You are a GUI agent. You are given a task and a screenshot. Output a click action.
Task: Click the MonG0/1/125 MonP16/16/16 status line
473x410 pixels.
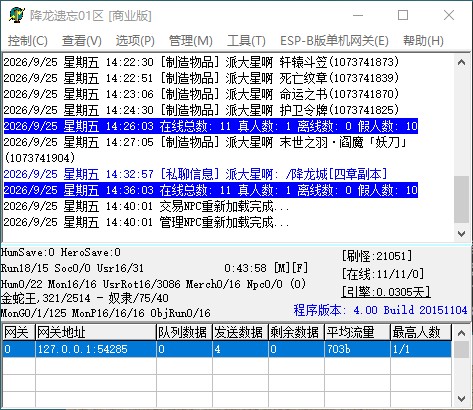coord(106,313)
